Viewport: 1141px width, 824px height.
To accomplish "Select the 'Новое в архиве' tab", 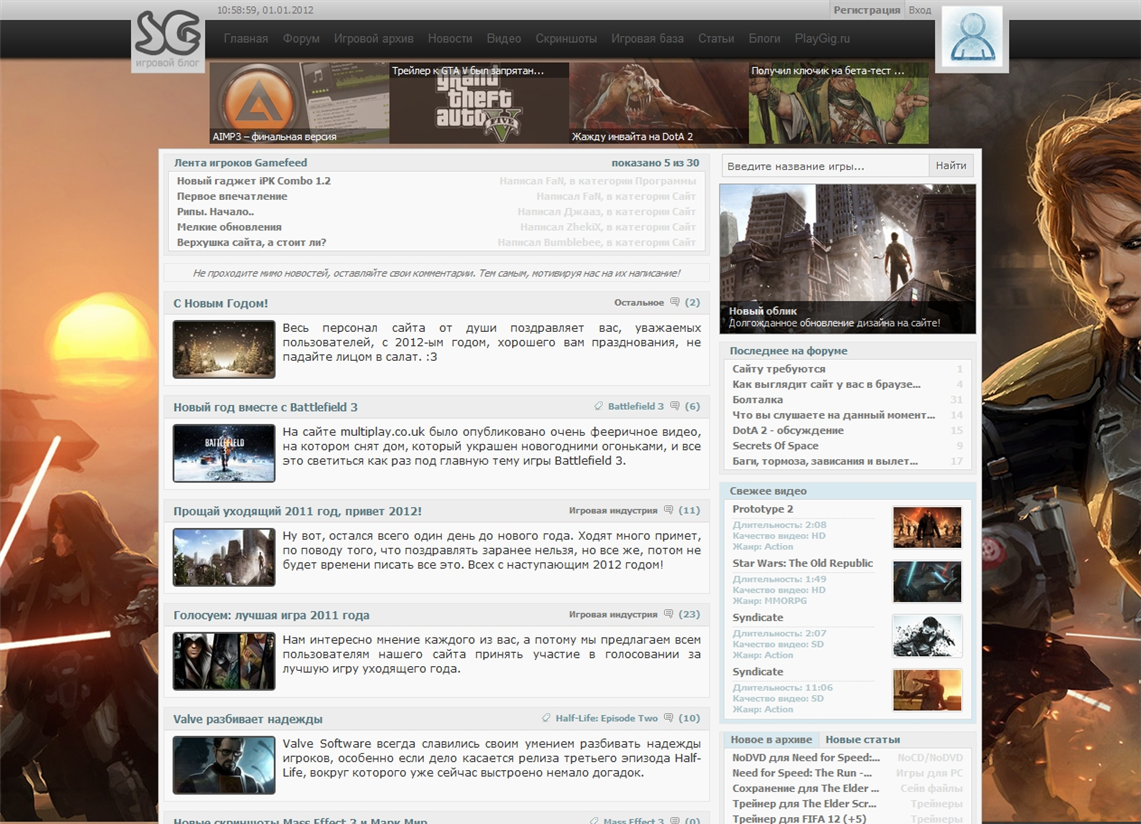I will 771,740.
